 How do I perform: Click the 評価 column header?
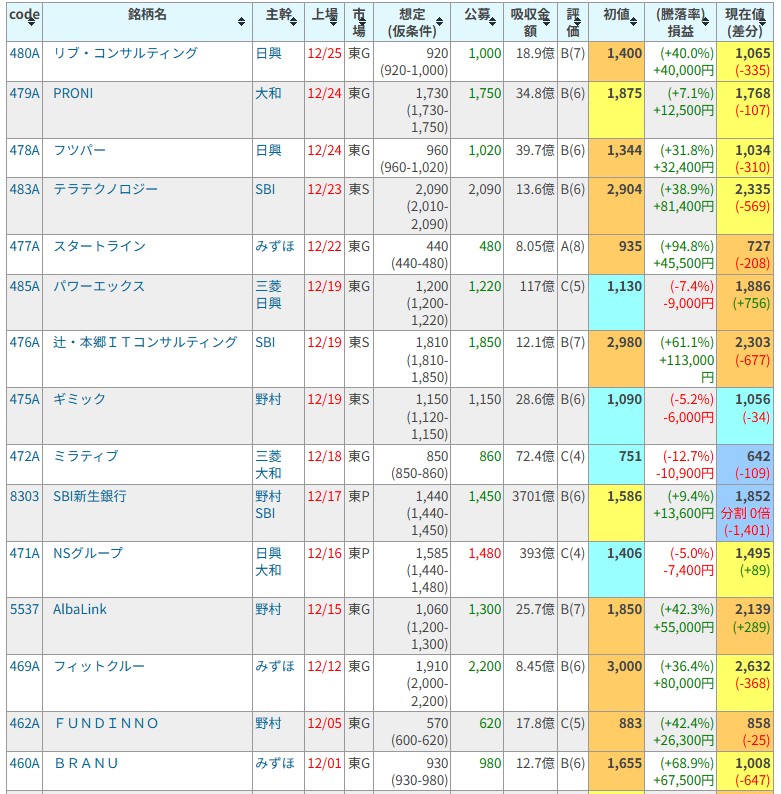pyautogui.click(x=573, y=21)
